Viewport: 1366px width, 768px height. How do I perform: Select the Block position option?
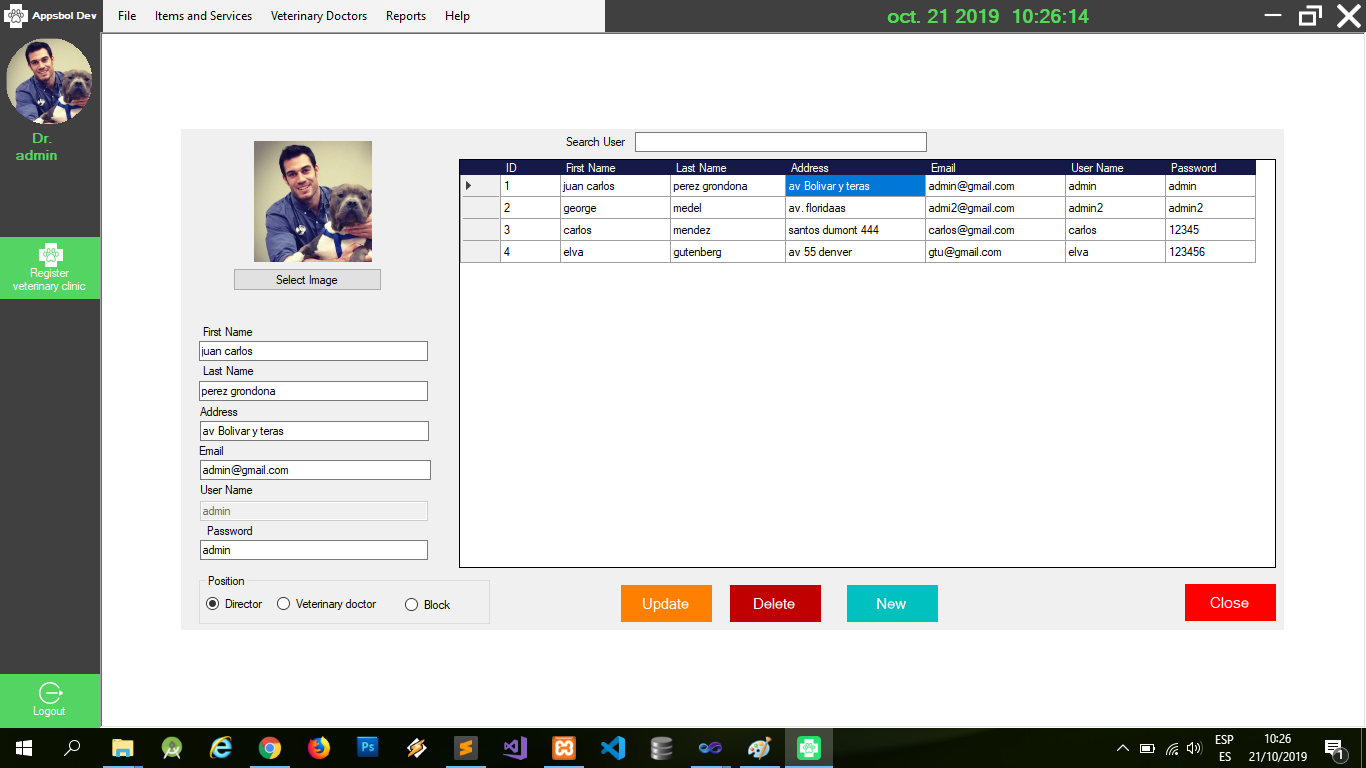[x=410, y=604]
